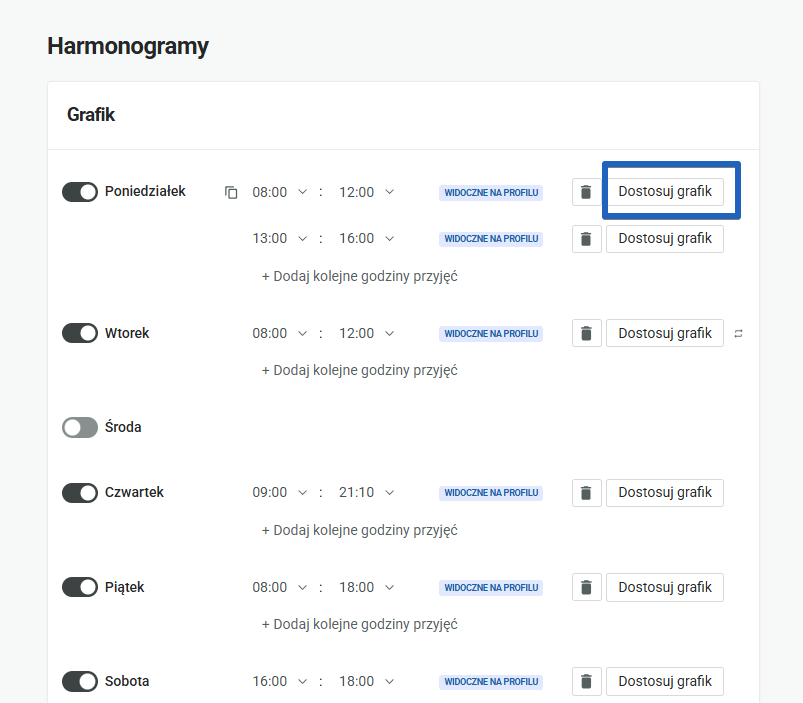803x703 pixels.
Task: Delete Friday's time slot with trash icon
Action: (x=586, y=587)
